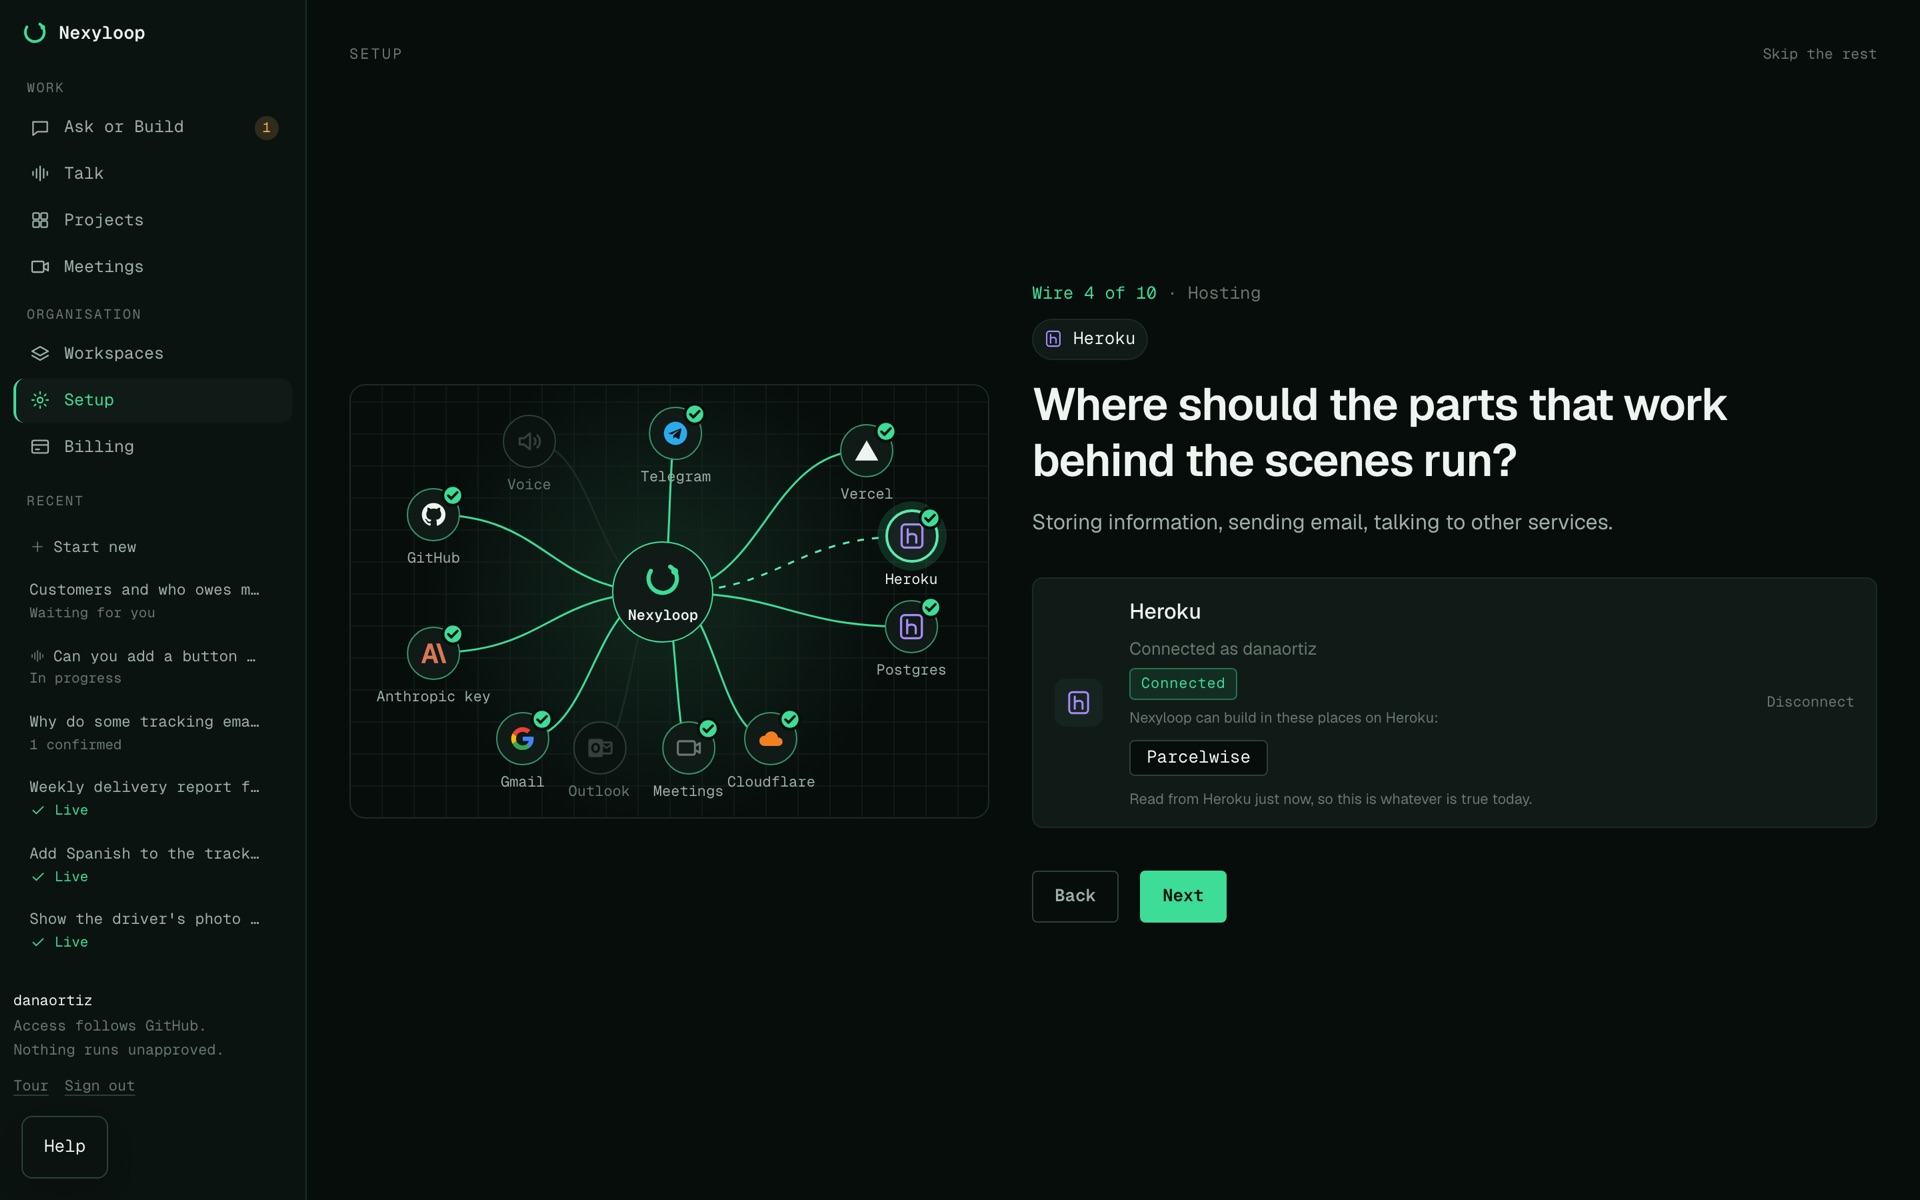Open Ask or Build chat icon
This screenshot has width=1920, height=1200.
pos(40,128)
